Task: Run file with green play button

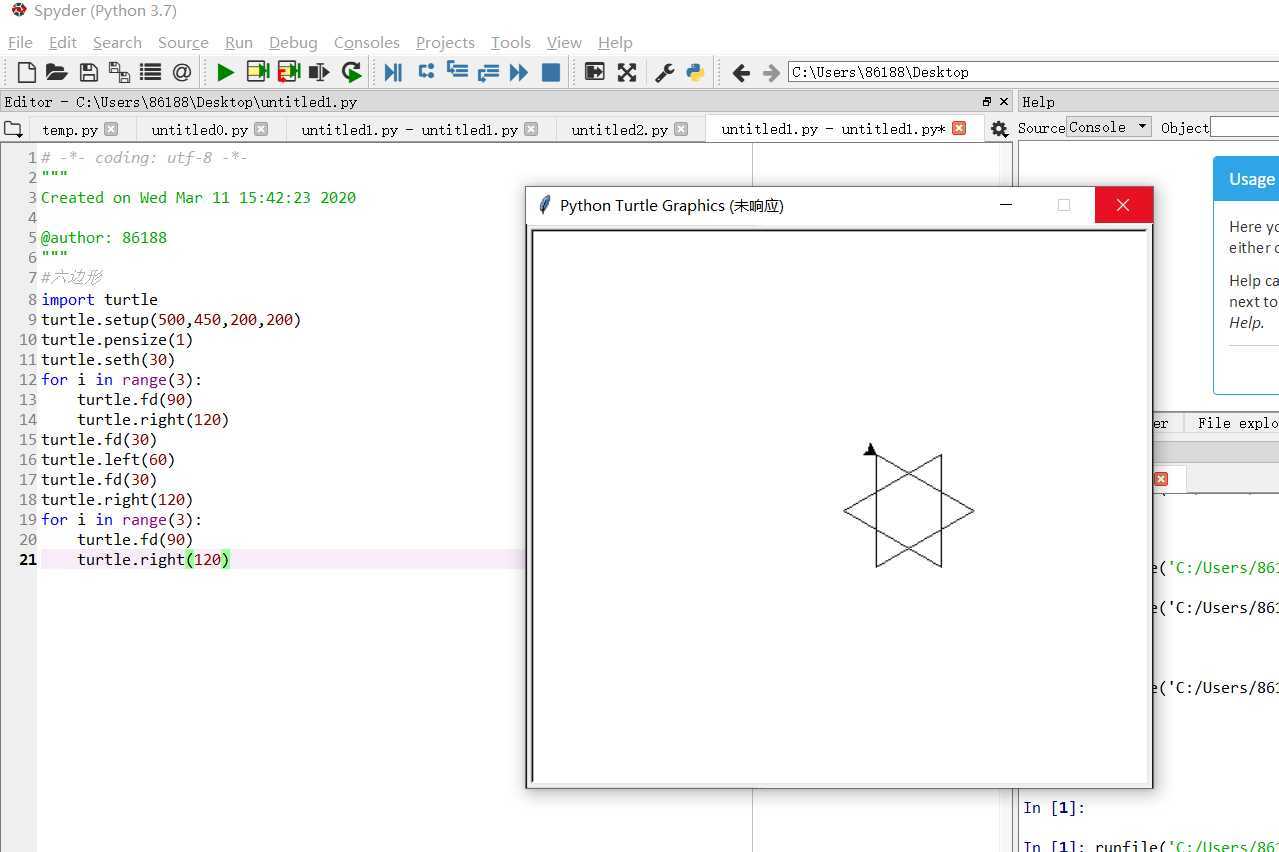Action: (225, 72)
